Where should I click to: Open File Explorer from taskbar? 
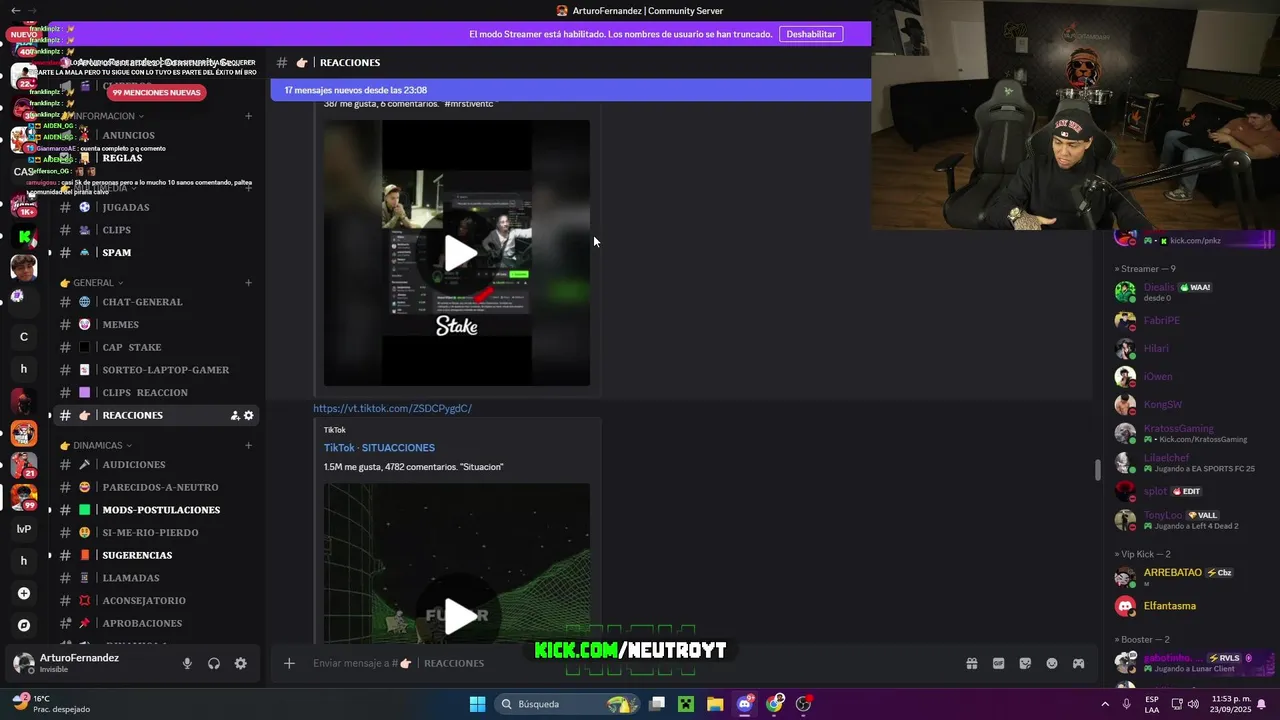click(x=715, y=704)
